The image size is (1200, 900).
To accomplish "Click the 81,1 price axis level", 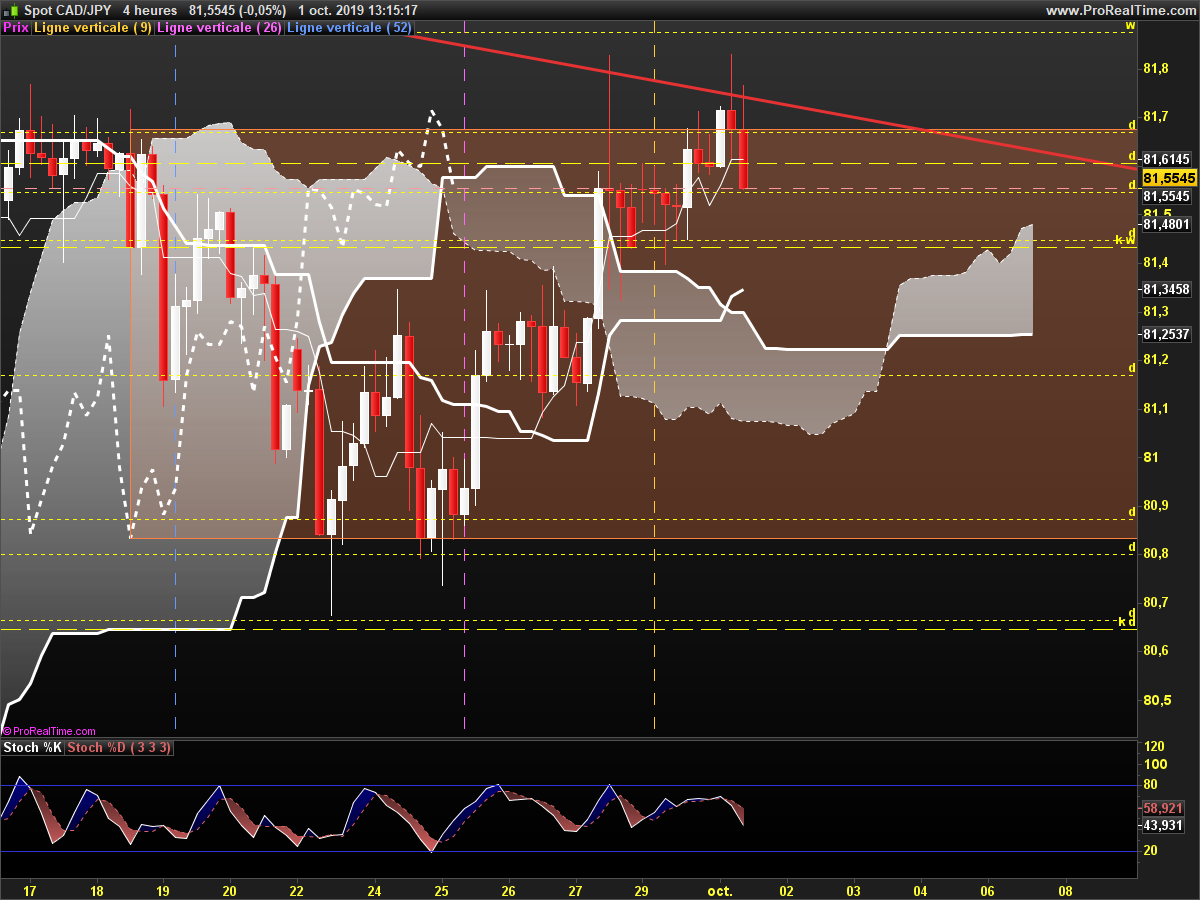I will click(x=1156, y=408).
